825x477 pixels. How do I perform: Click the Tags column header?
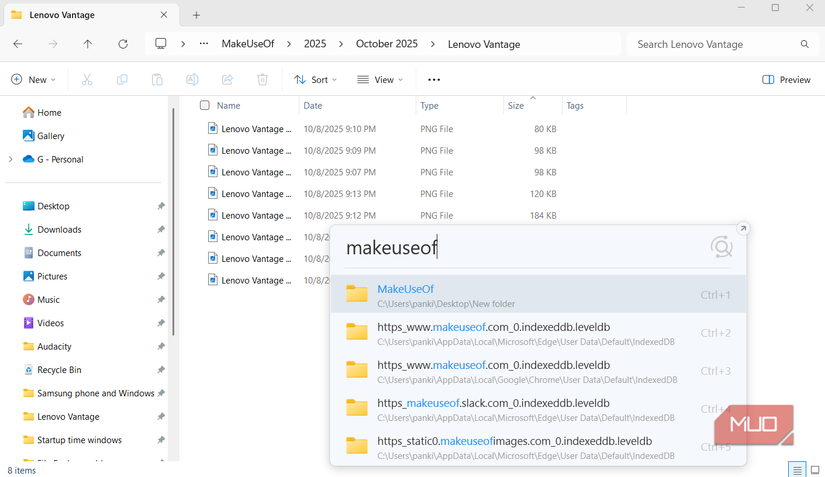pyautogui.click(x=575, y=106)
